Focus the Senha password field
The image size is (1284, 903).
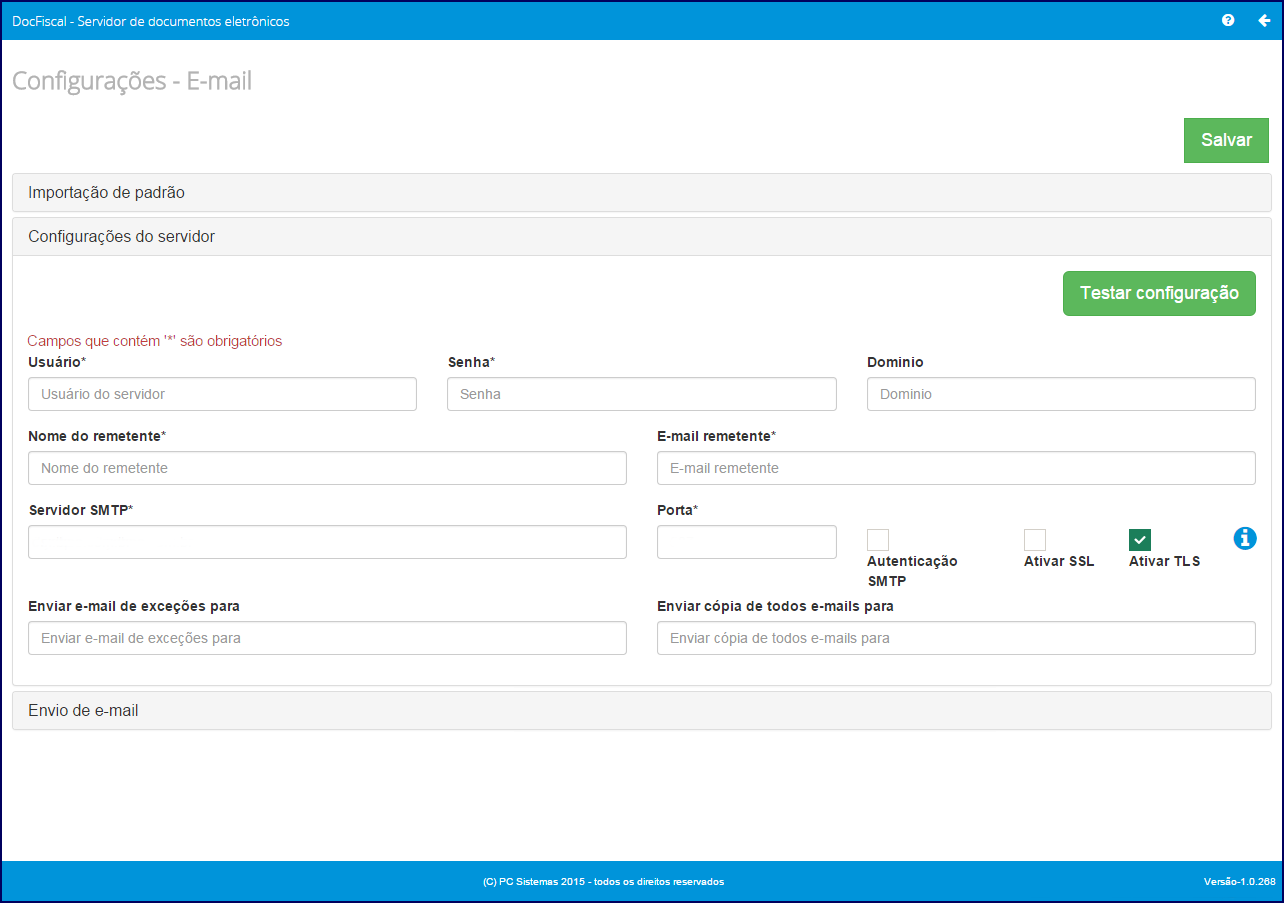tap(642, 394)
